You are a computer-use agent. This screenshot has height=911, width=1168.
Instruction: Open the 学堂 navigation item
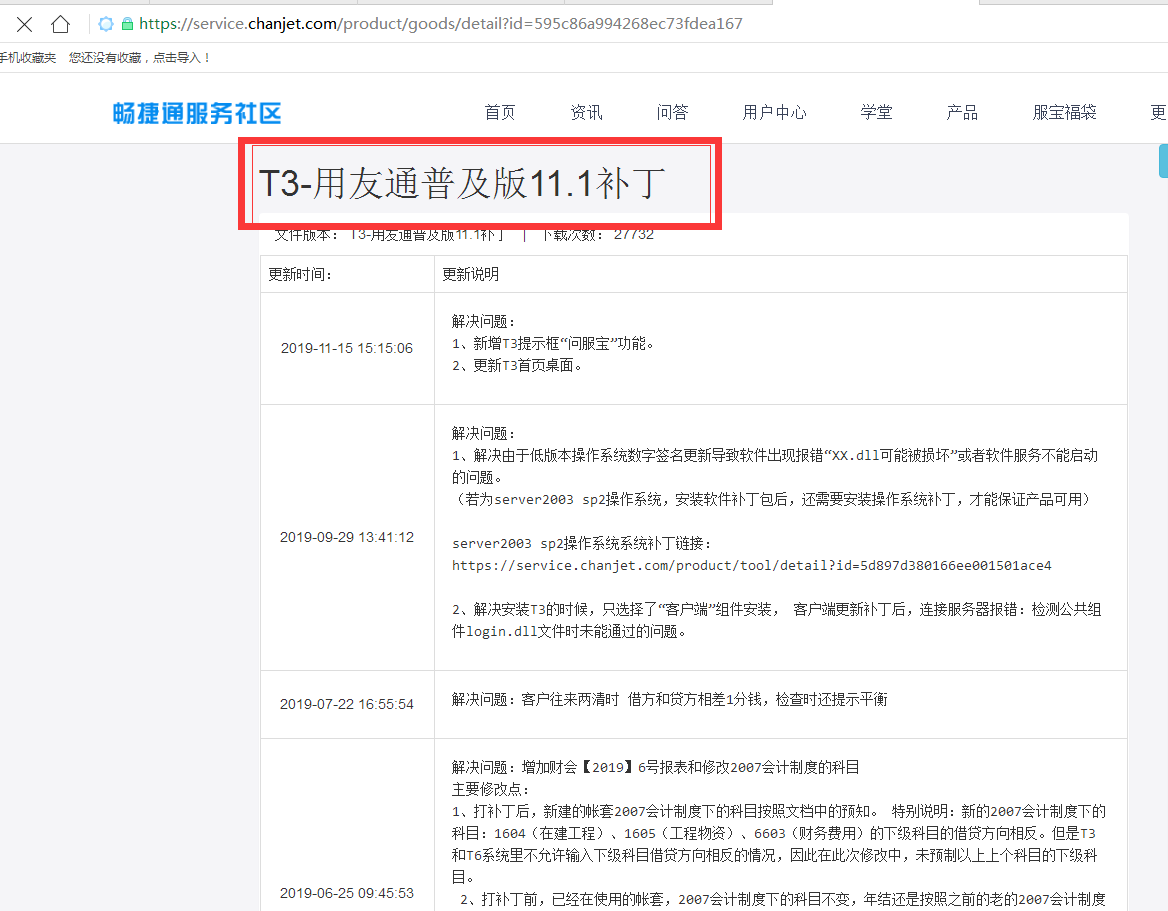point(877,112)
